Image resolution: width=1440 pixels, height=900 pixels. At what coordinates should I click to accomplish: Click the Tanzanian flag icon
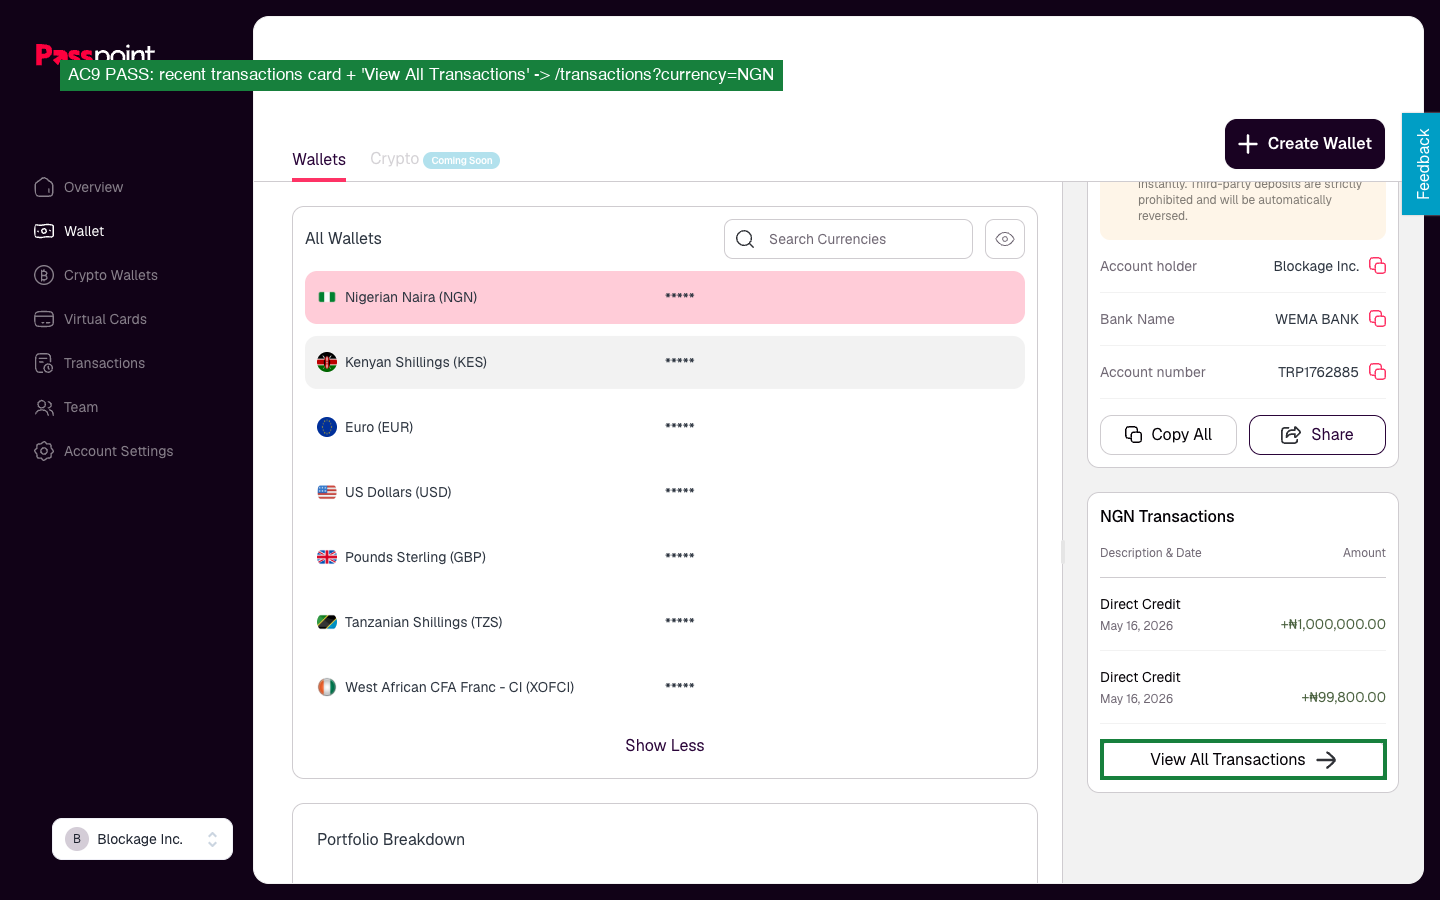[x=327, y=622]
